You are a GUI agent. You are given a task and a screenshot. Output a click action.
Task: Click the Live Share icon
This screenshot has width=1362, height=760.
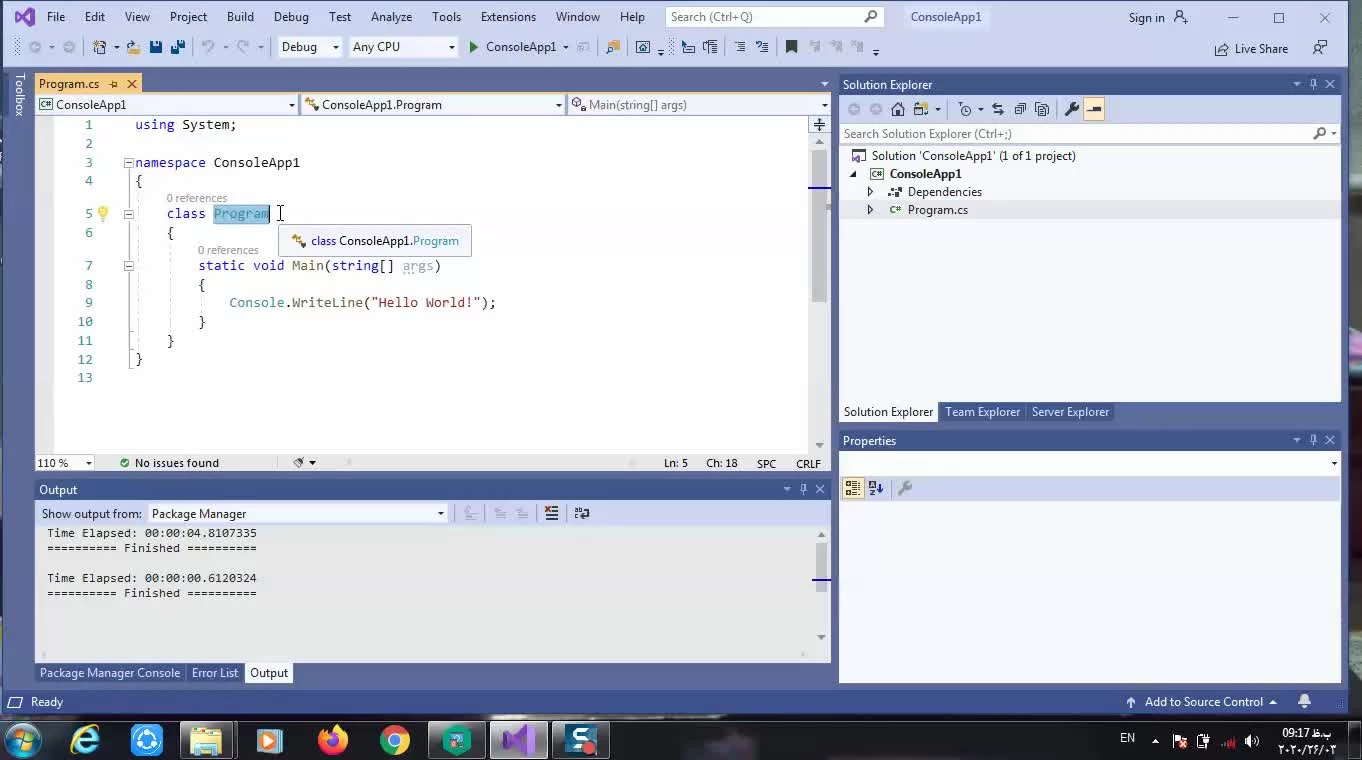[1251, 48]
